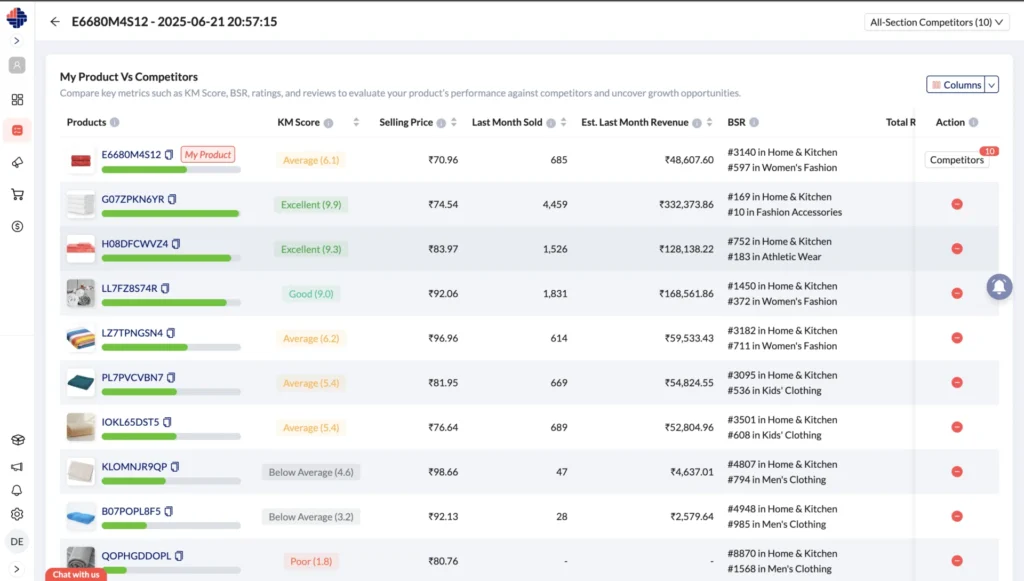Expand the sidebar with the bottom chevron
The width and height of the screenshot is (1024, 581).
pos(17,569)
